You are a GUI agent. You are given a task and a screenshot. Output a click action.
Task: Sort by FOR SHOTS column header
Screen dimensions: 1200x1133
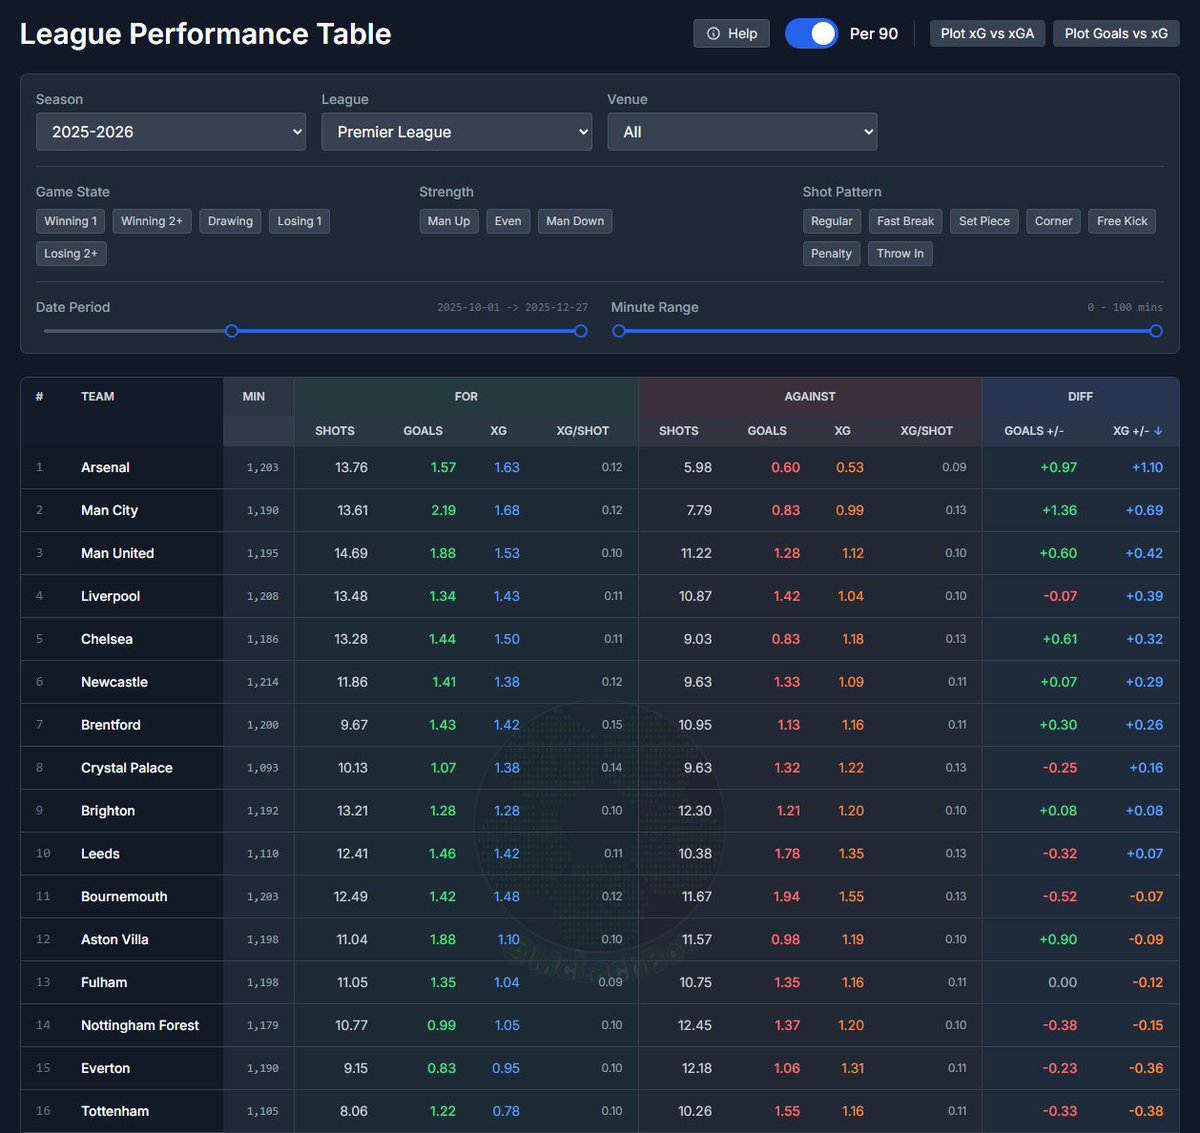(335, 431)
